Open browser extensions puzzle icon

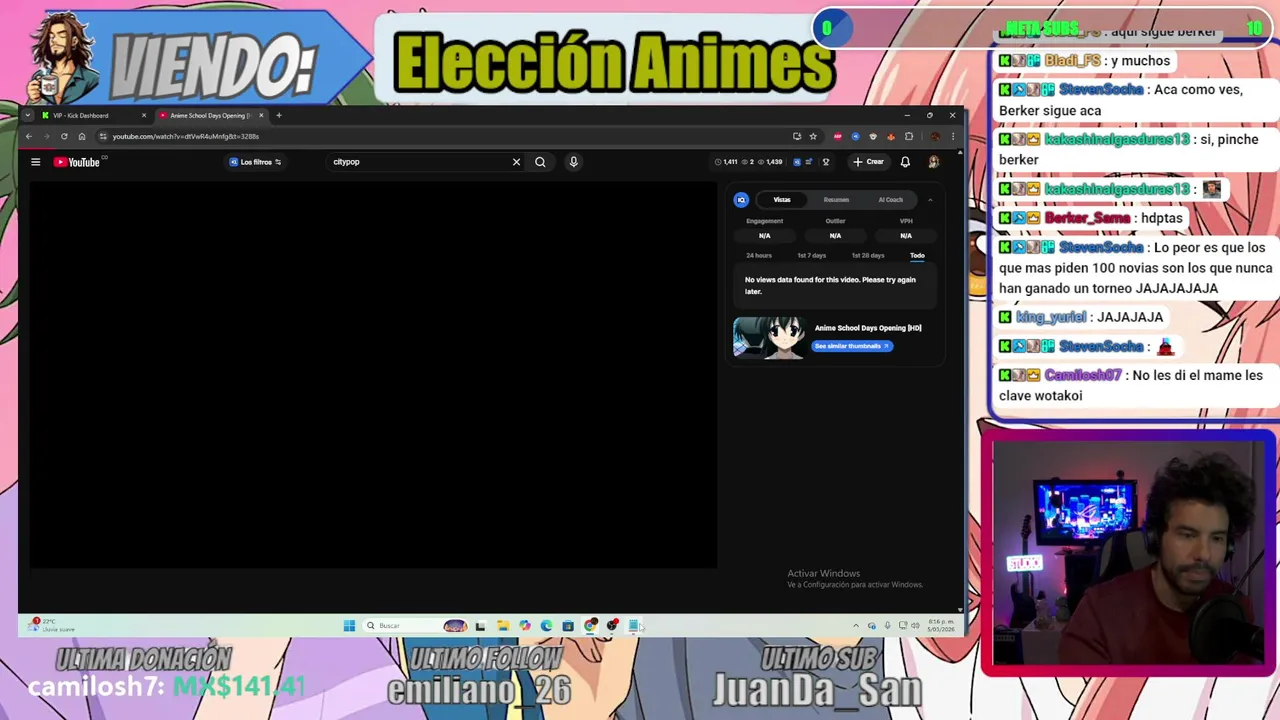click(x=909, y=136)
